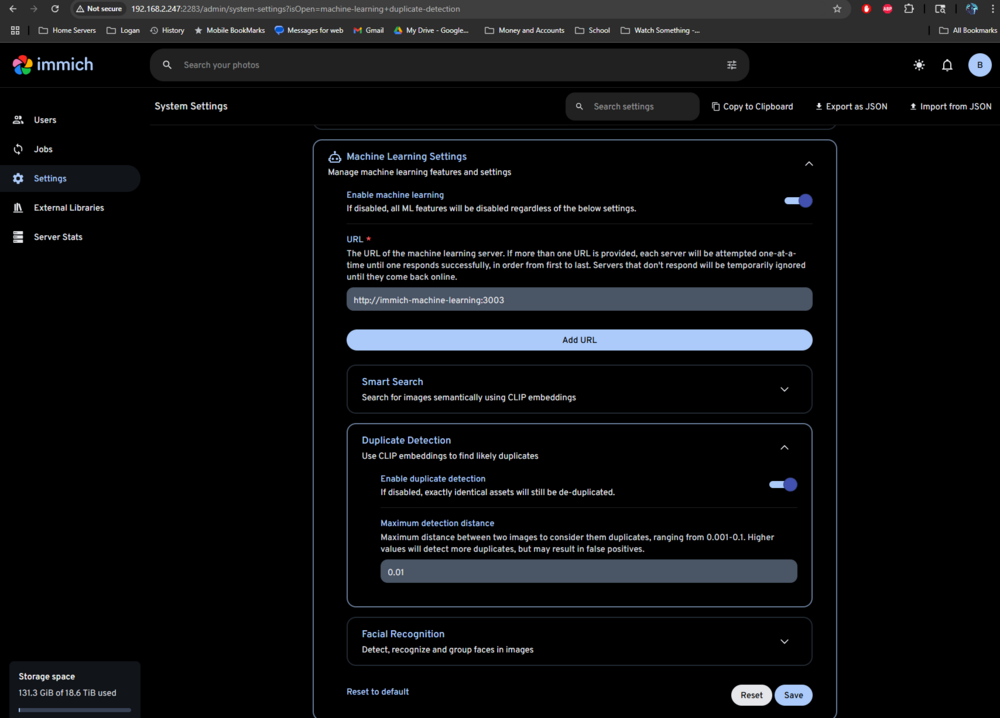
Task: Disable the Enable machine learning switch
Action: (x=798, y=201)
